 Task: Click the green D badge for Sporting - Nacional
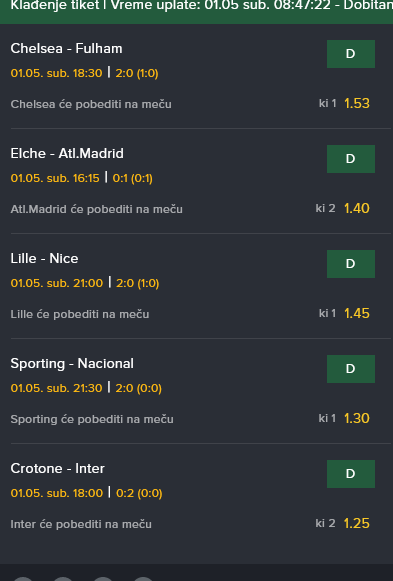pos(351,369)
